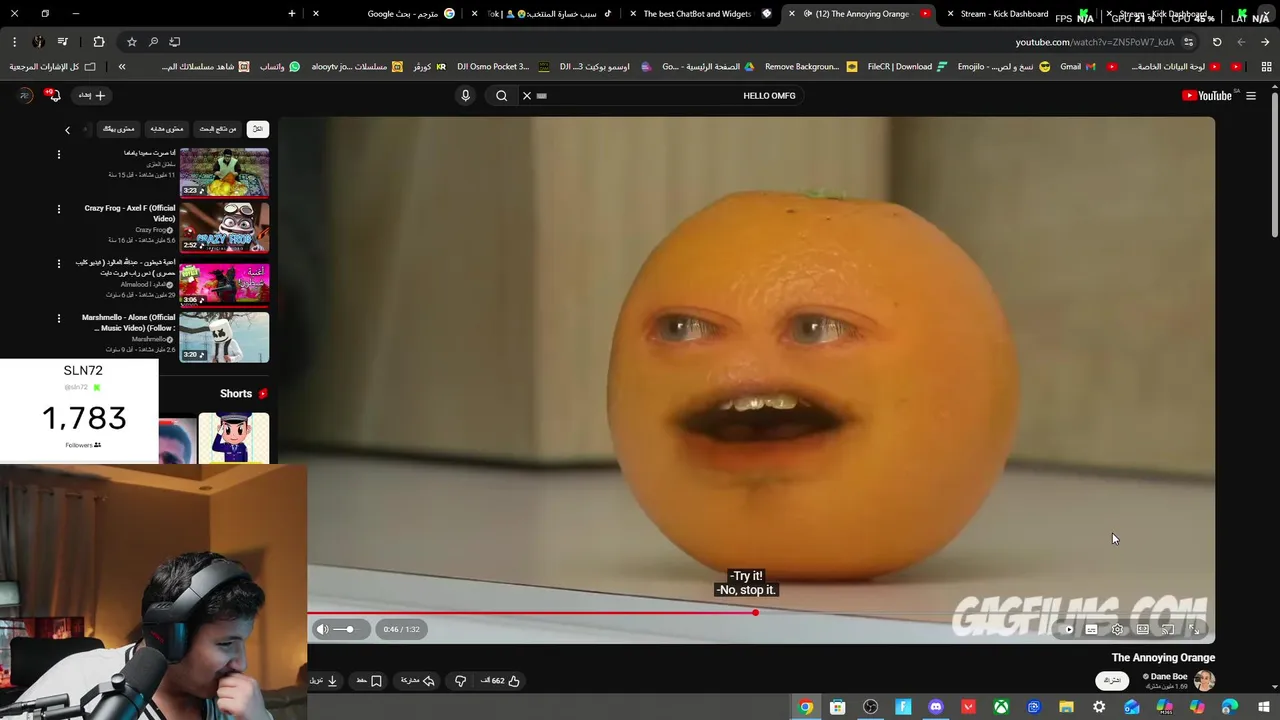Reload the page with the refresh icon

pyautogui.click(x=1217, y=42)
